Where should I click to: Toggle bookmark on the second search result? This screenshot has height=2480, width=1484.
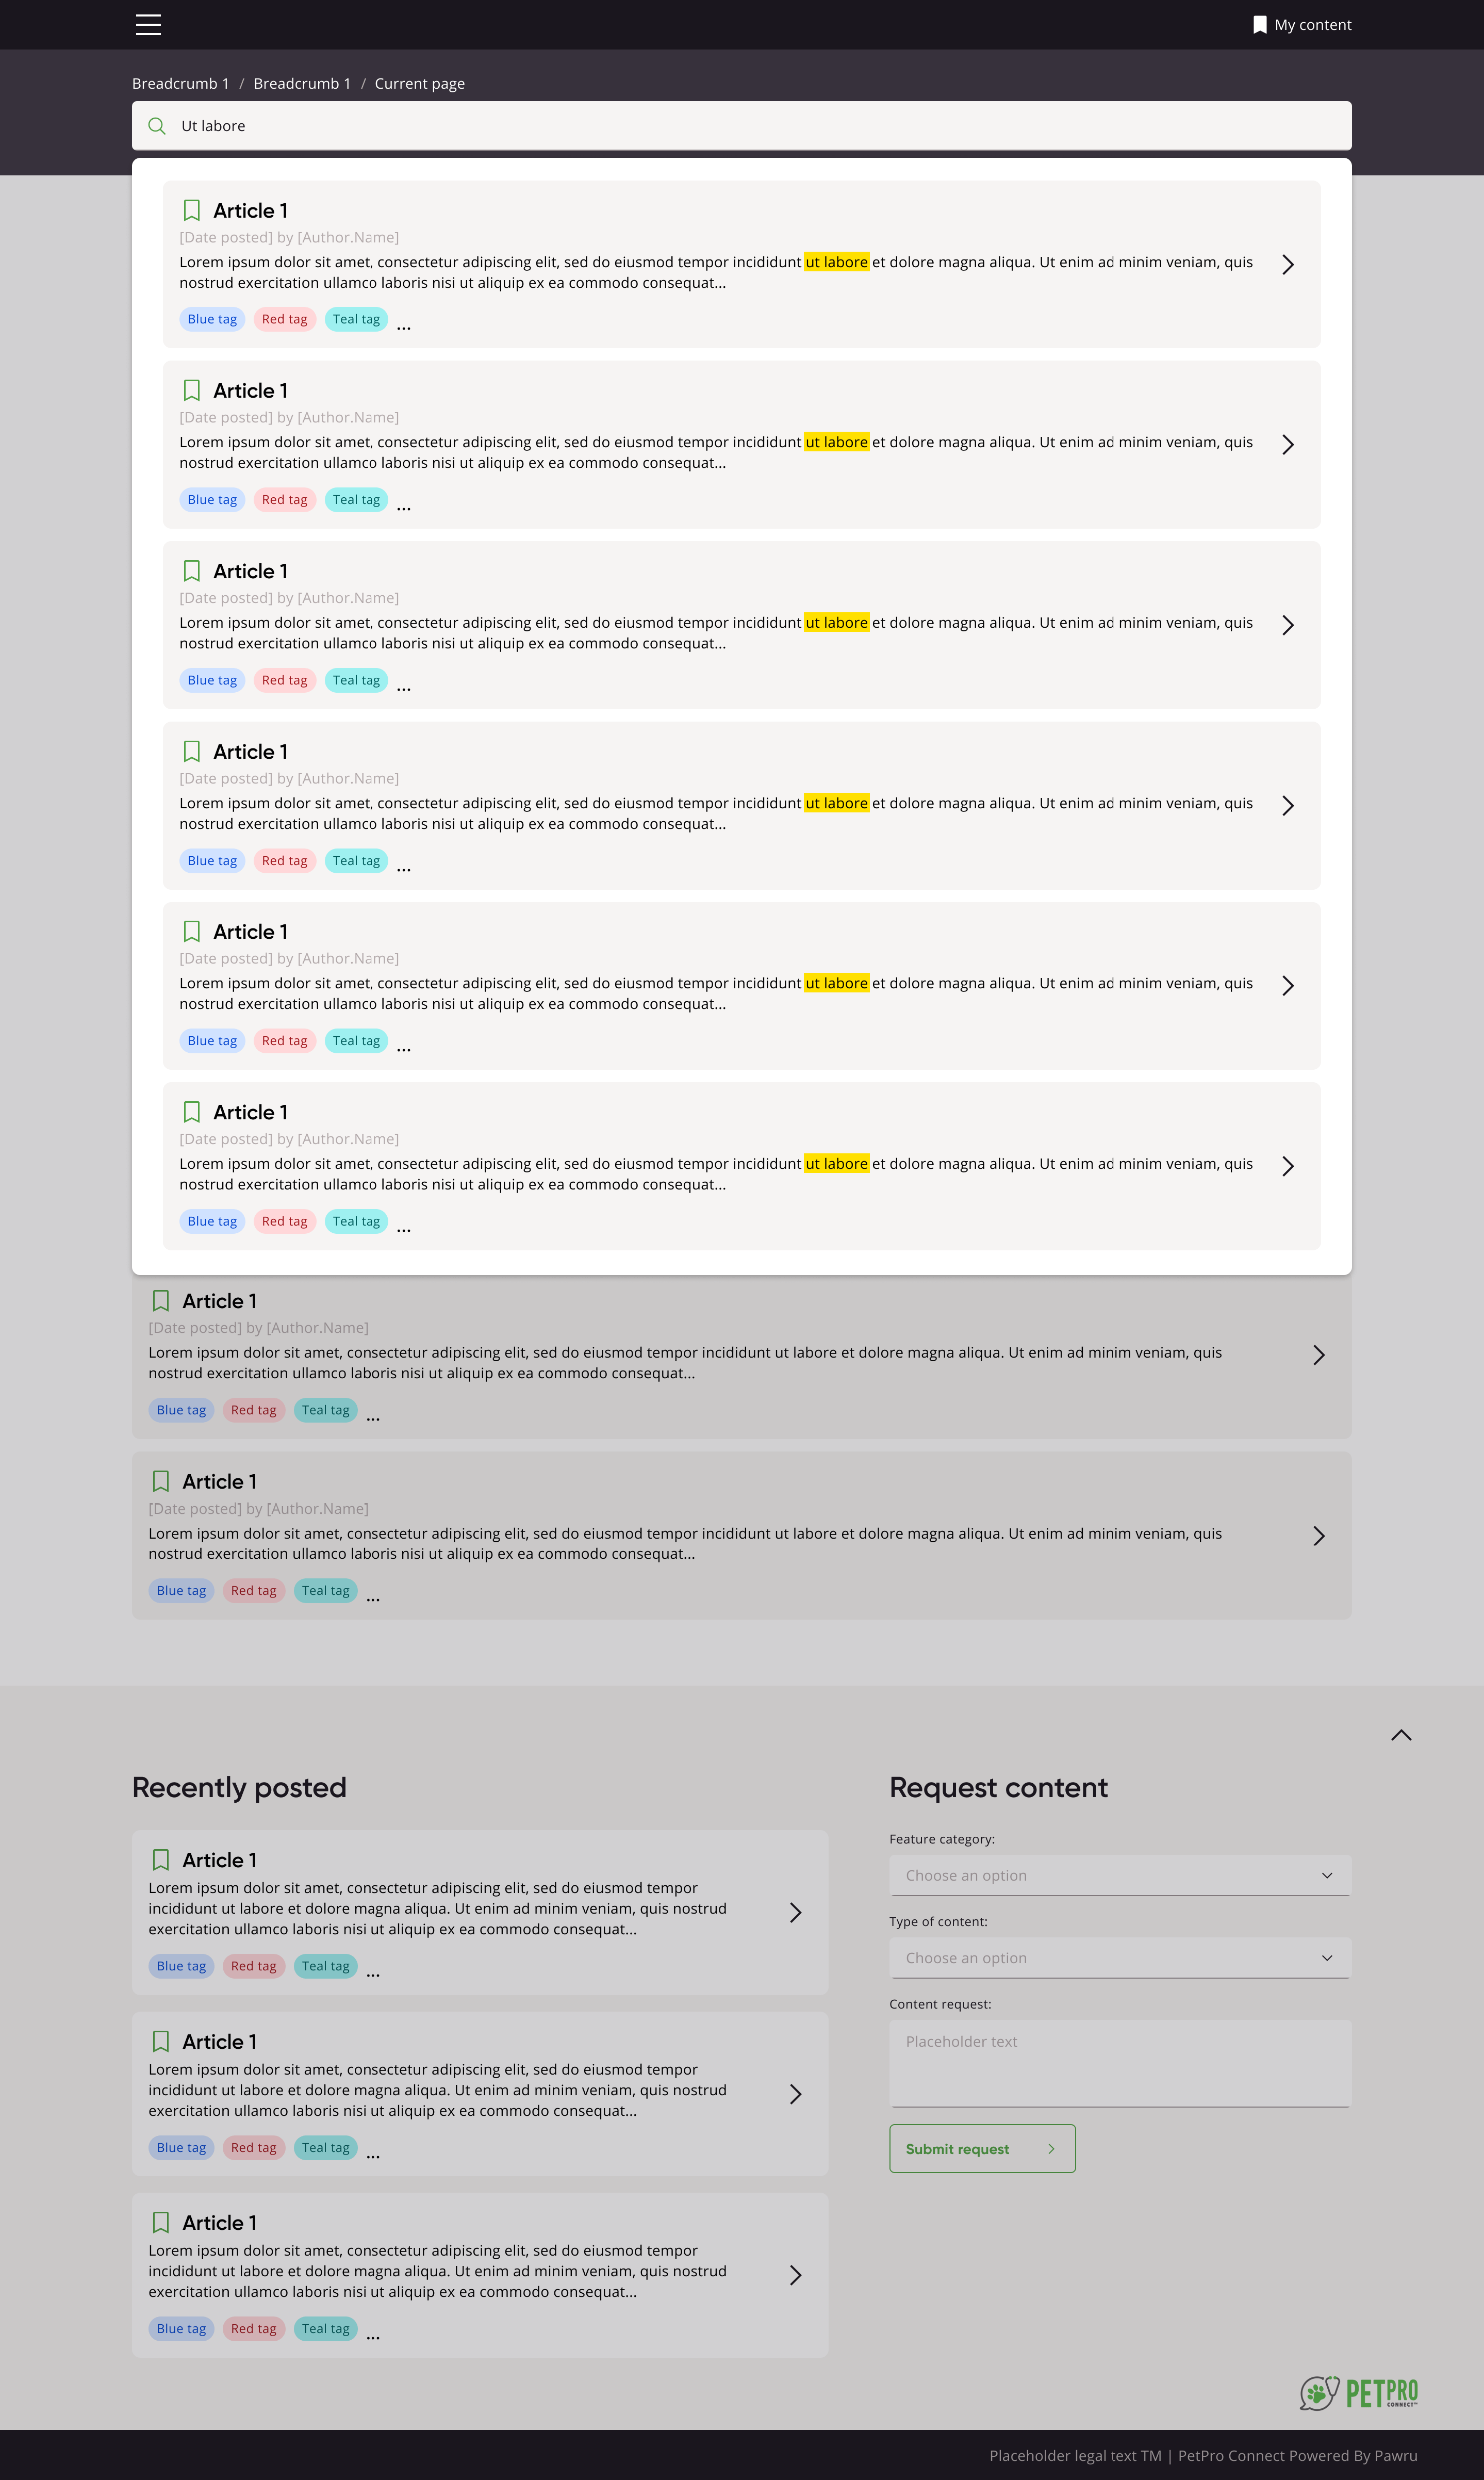[x=192, y=391]
